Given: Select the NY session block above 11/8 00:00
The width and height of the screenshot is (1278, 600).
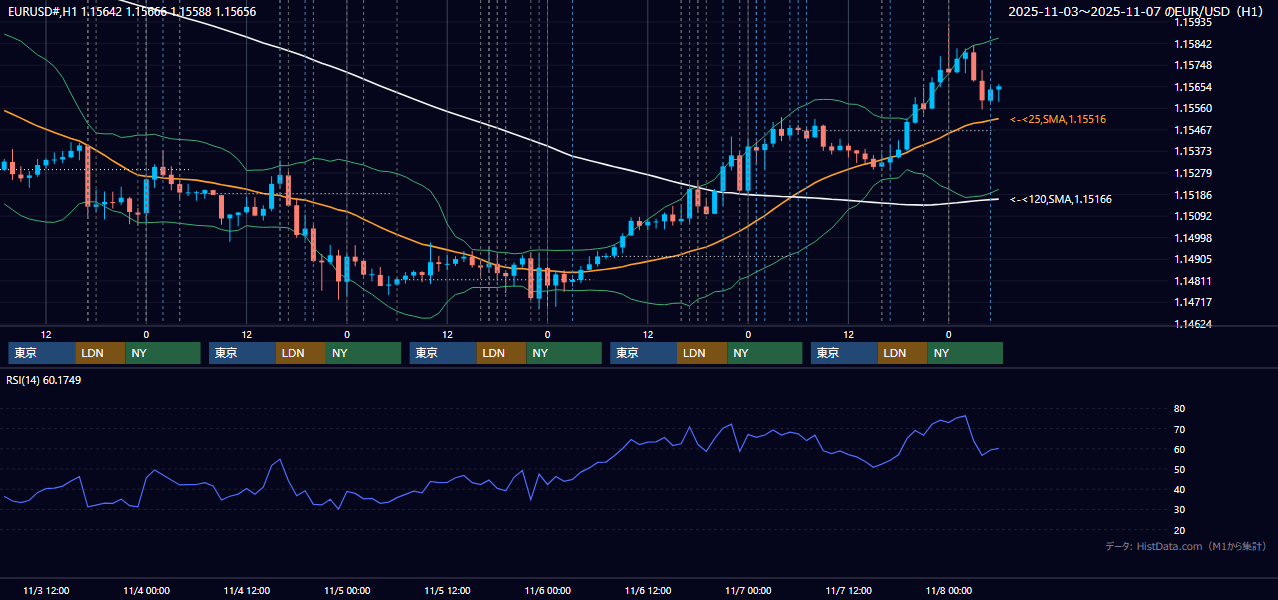Looking at the screenshot, I should [965, 353].
